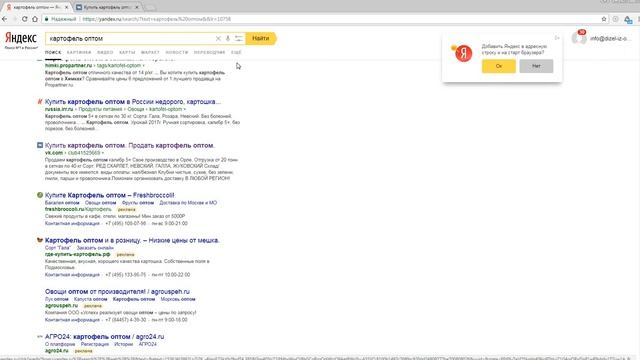640x360 pixels.
Task: Open 'Доставка по Москве и МО' sitelink
Action: (188, 202)
